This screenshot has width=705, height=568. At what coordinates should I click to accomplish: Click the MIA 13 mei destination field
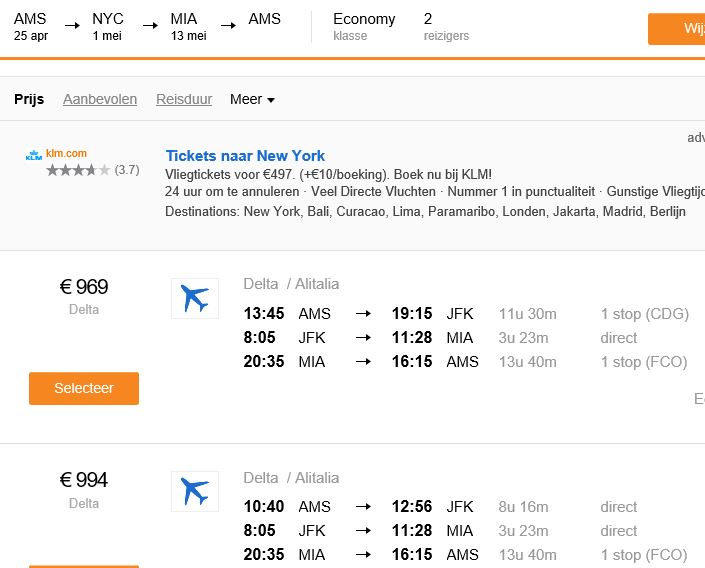pyautogui.click(x=188, y=26)
